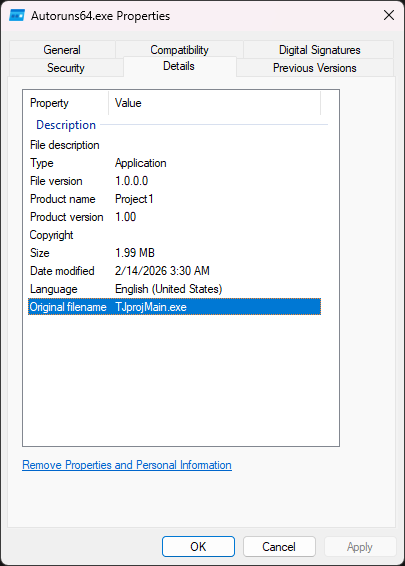The width and height of the screenshot is (405, 566).
Task: Open Remove Properties and Personal Information link
Action: pyautogui.click(x=127, y=465)
